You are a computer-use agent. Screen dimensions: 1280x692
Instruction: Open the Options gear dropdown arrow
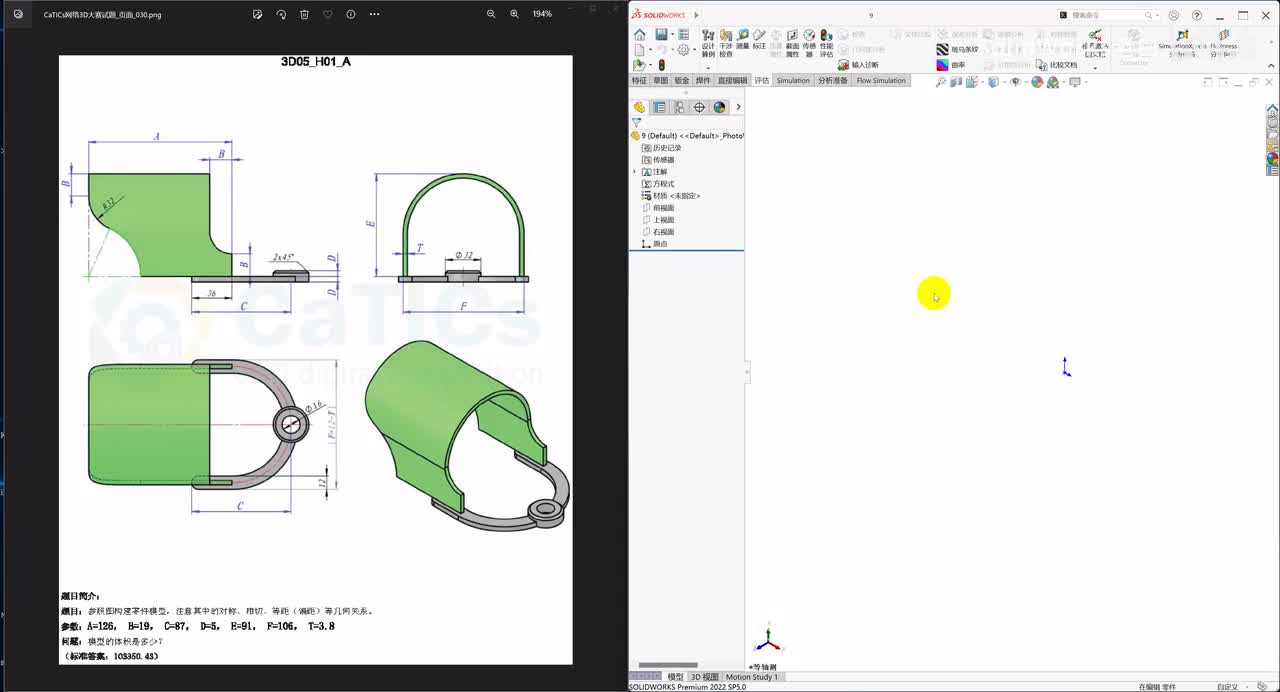point(693,49)
